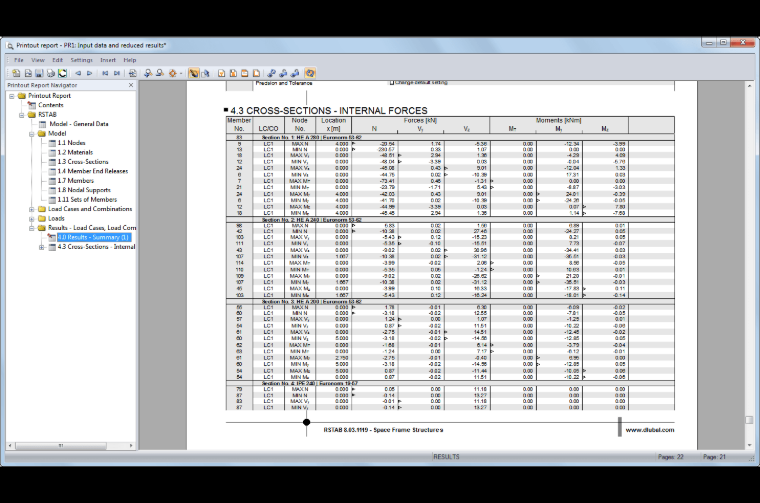Activate the select mode icon beside the hand tool
The height and width of the screenshot is (503, 760).
point(206,73)
